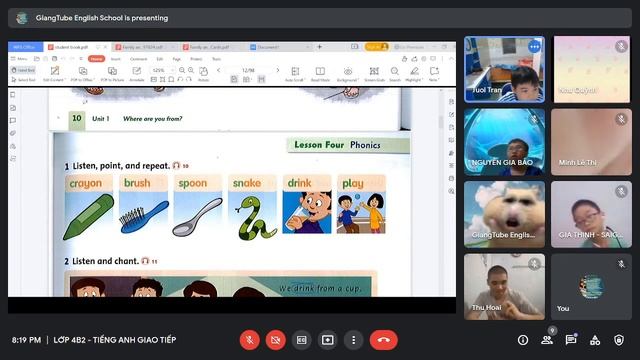Open the Meet chat panel
640x360 pixels.
point(571,340)
